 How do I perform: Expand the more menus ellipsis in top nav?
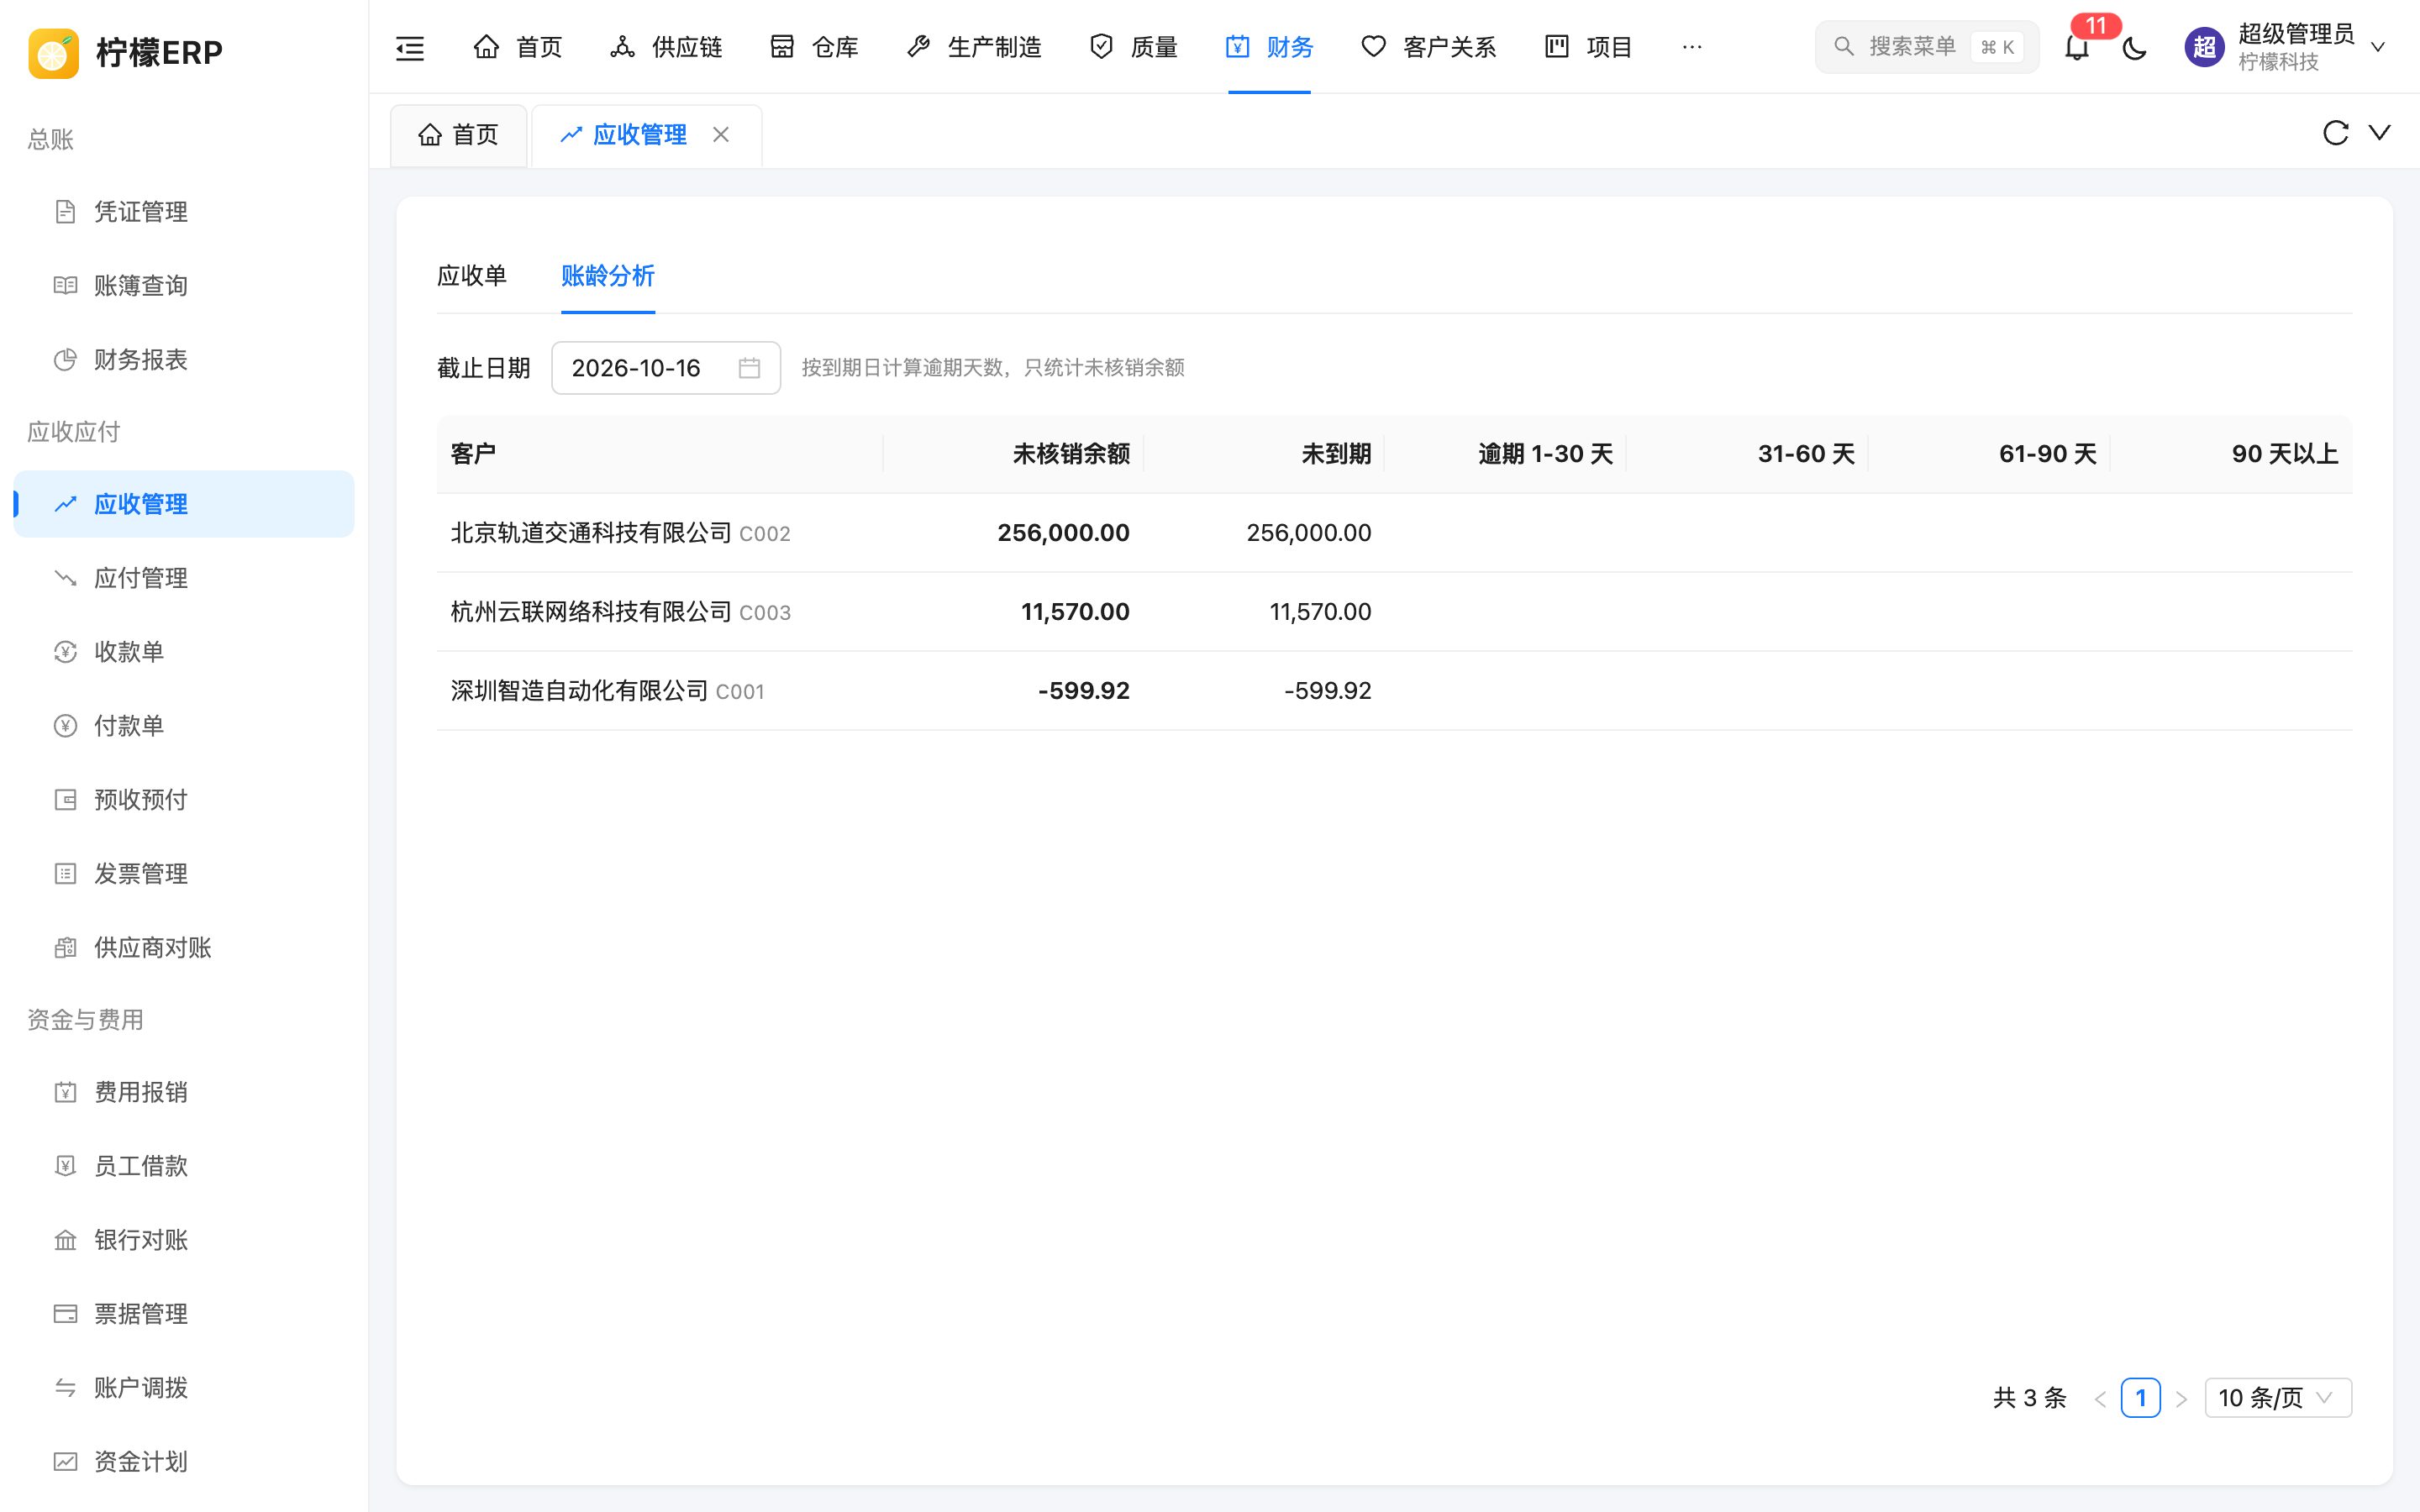point(1692,47)
